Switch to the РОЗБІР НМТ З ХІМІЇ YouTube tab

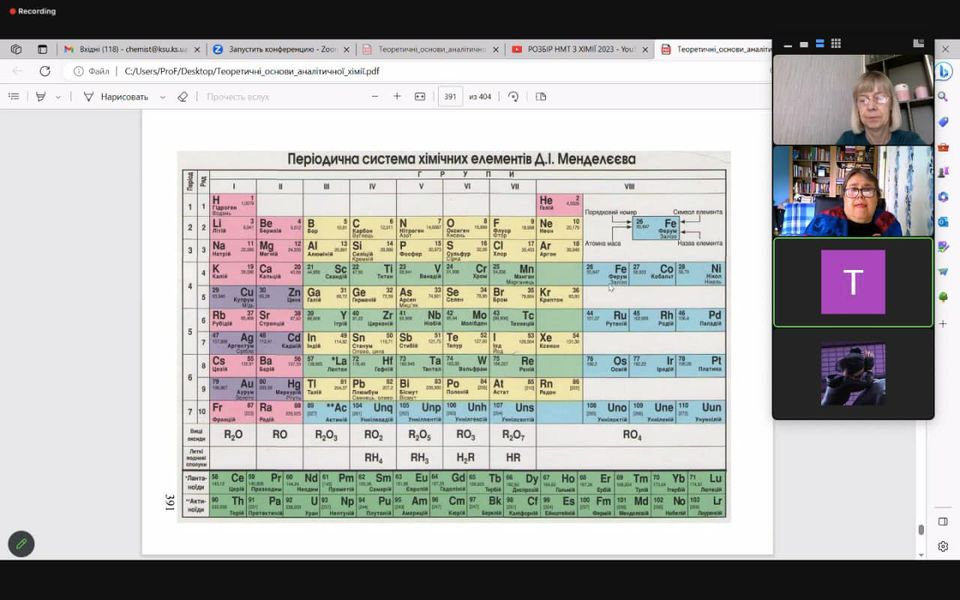coord(580,49)
